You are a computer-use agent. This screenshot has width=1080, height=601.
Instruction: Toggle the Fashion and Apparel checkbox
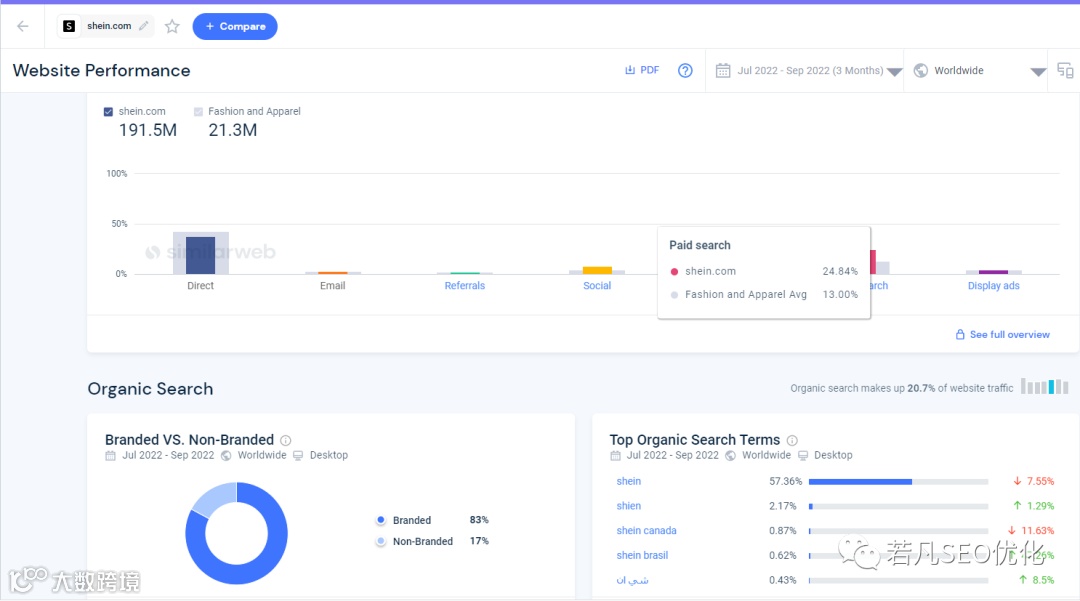pos(198,112)
